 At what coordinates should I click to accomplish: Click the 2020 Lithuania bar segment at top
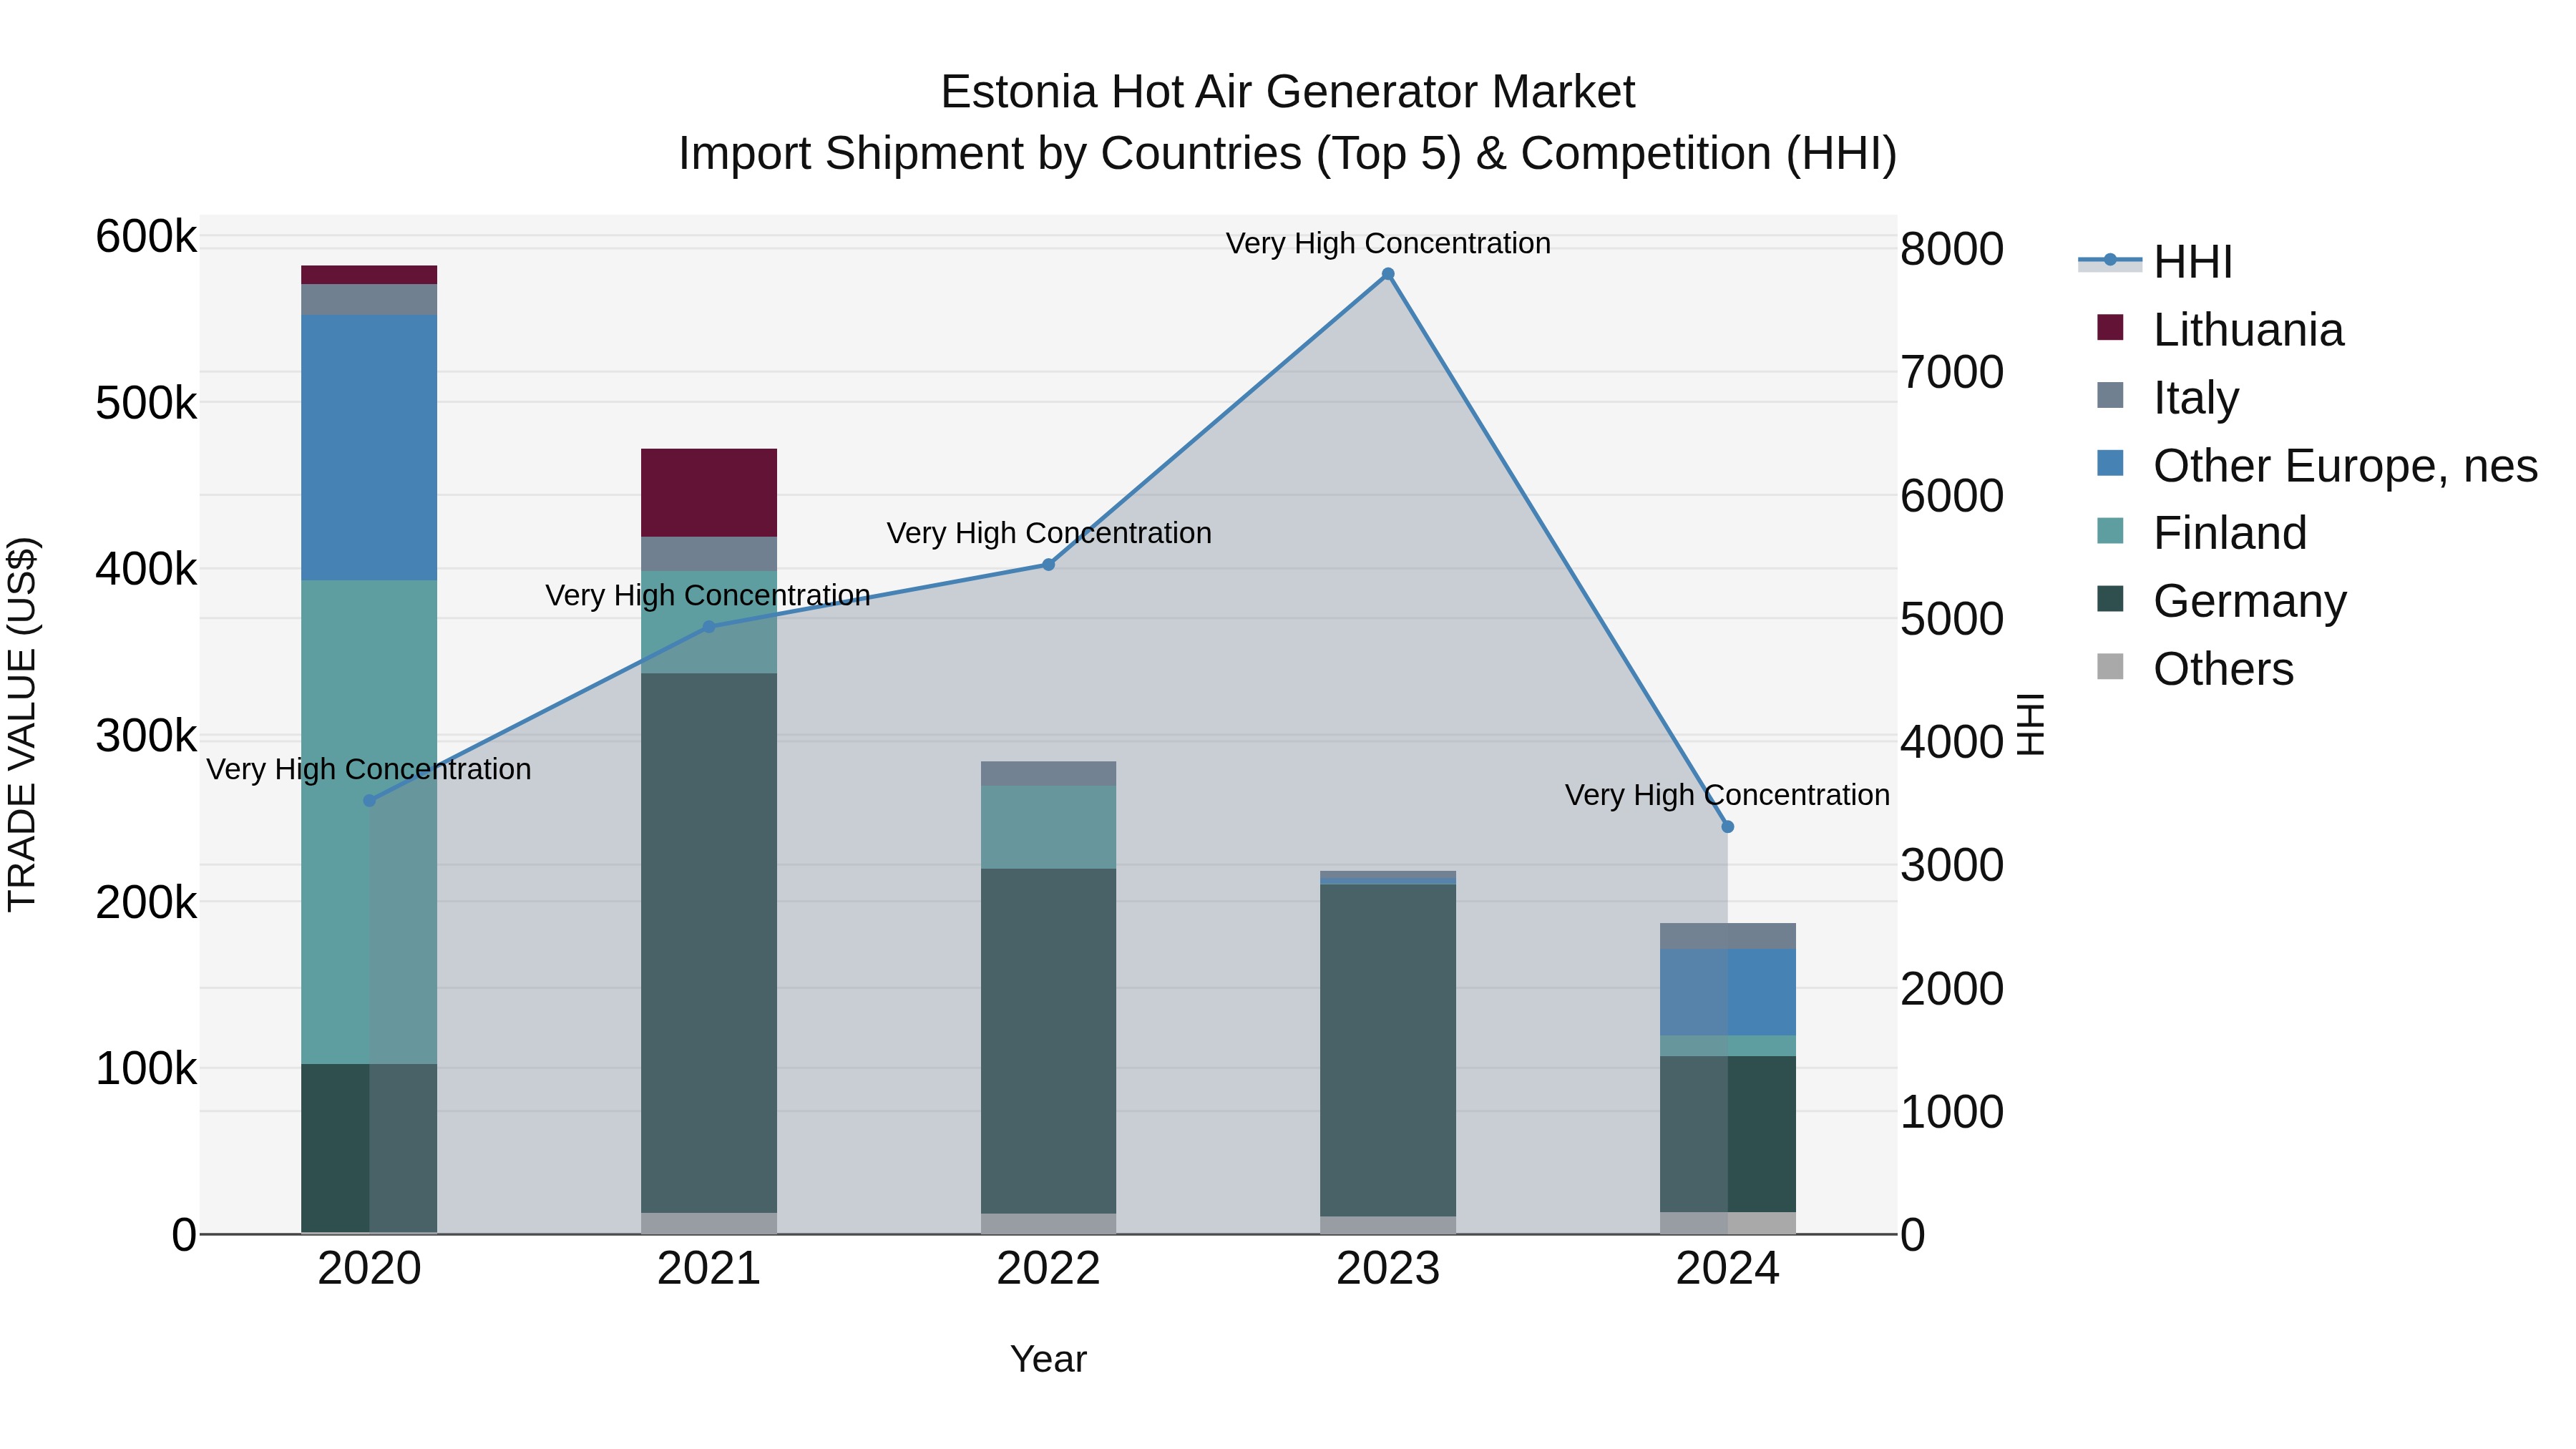369,275
